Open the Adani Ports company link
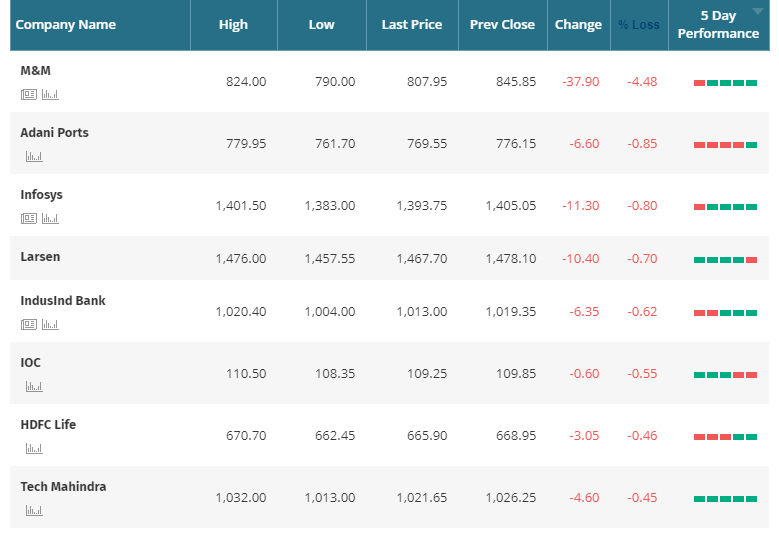 point(54,133)
